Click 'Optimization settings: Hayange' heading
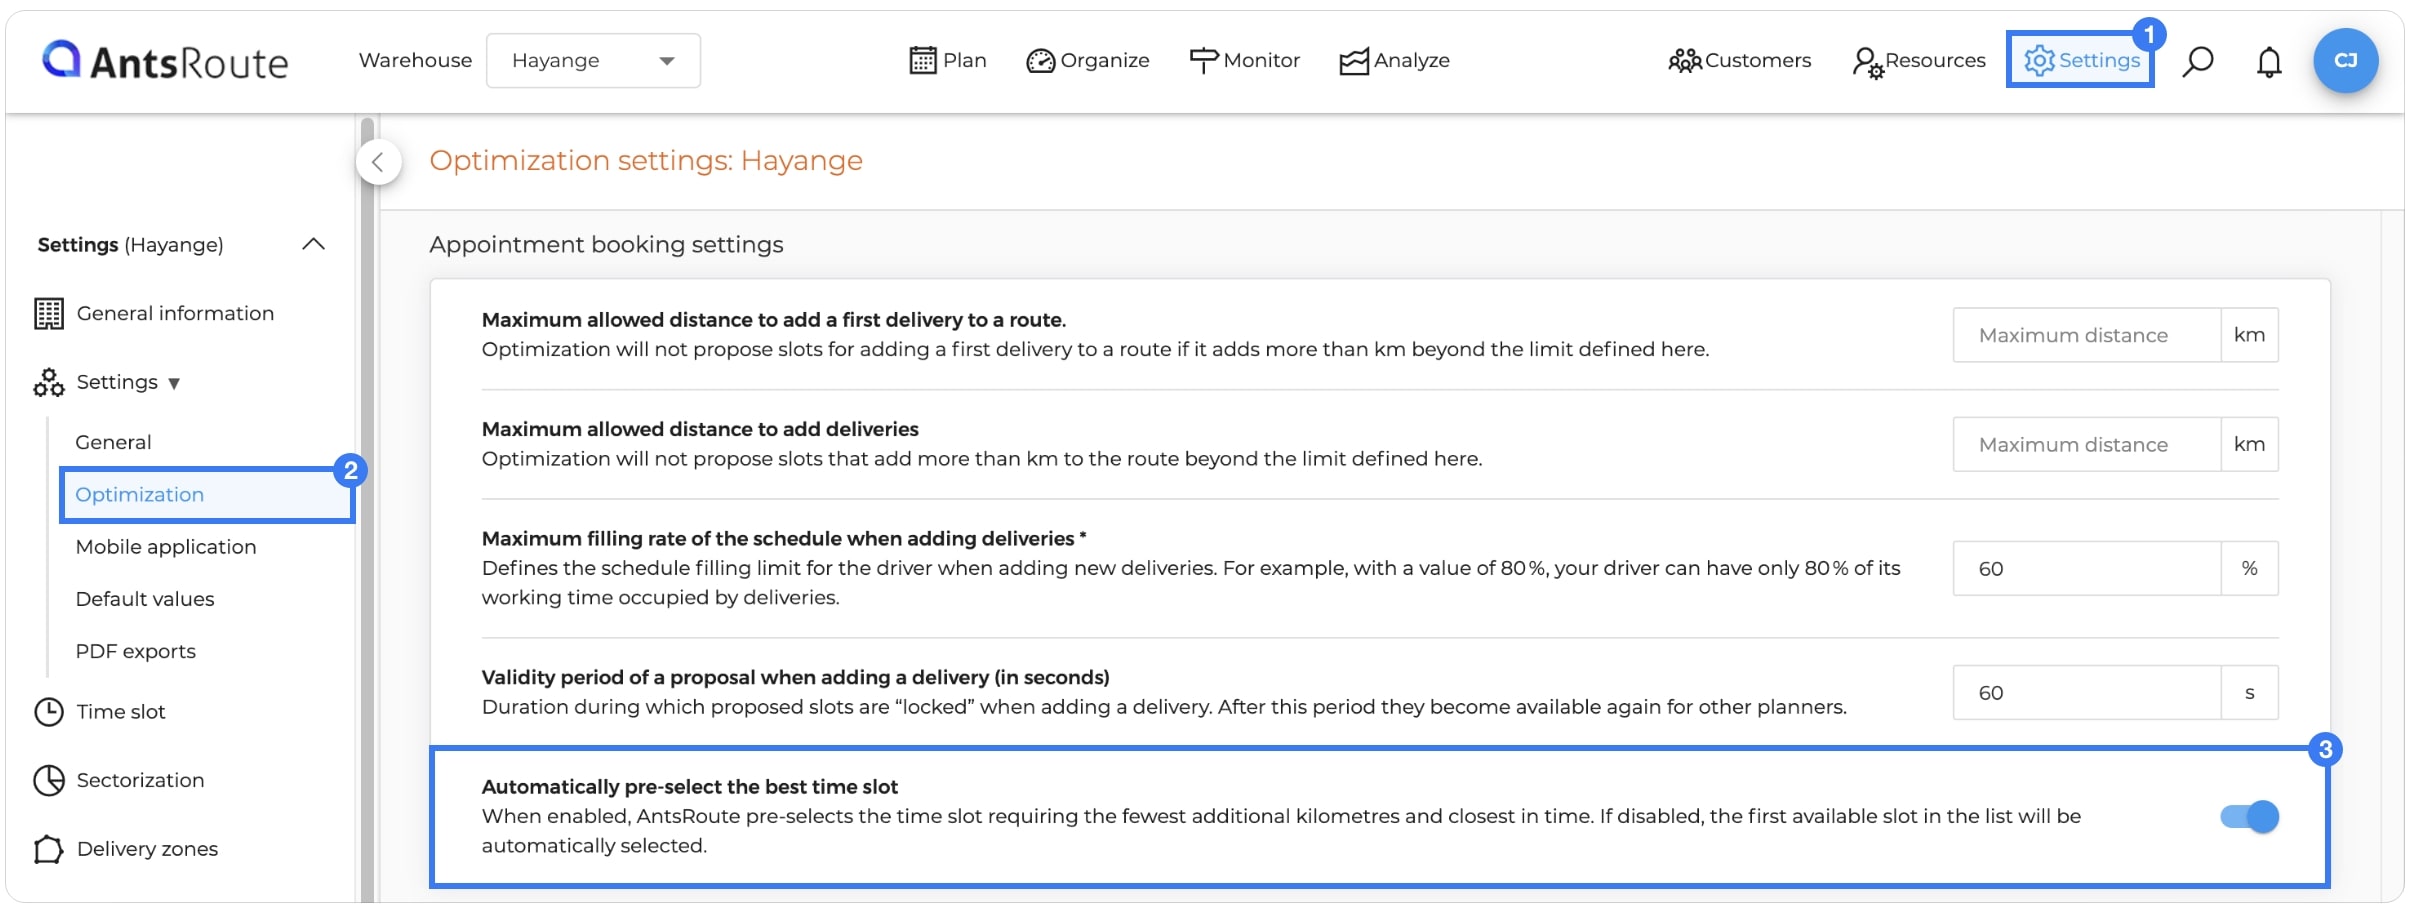2410x910 pixels. (646, 160)
